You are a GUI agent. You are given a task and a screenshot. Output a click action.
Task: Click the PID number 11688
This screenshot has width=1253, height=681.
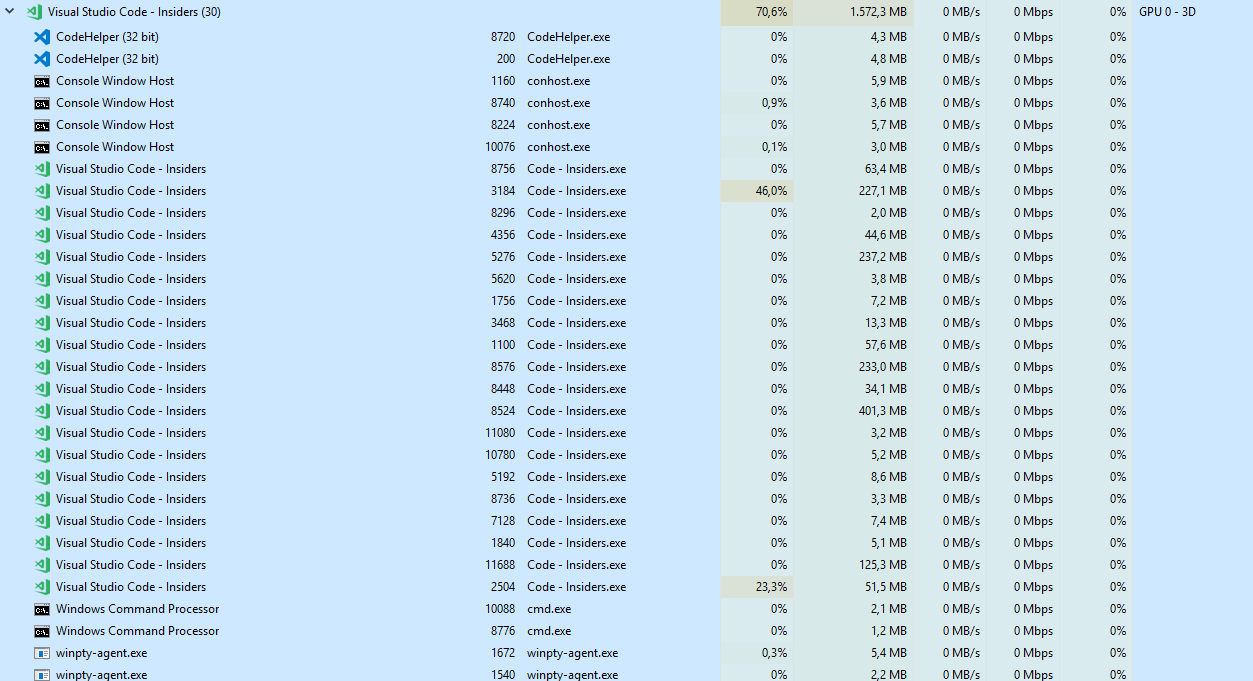pos(501,565)
